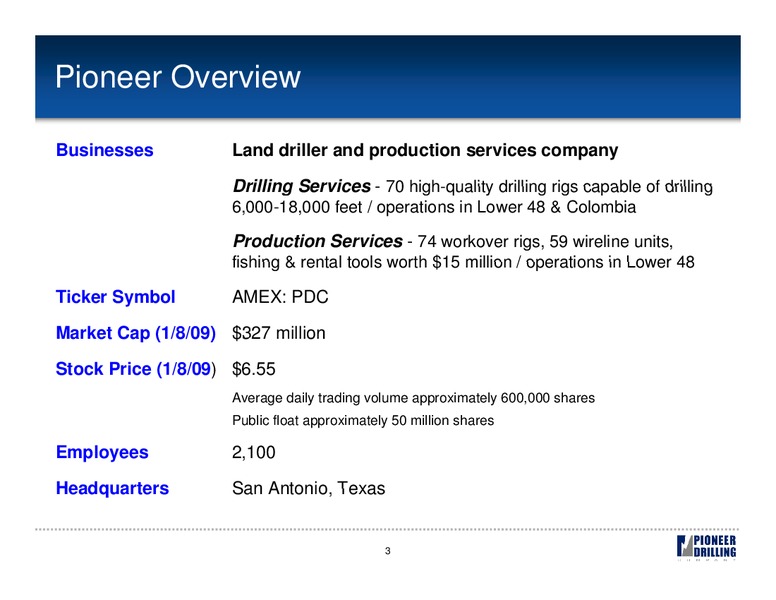Click the 'AMEX: PDC' value
Viewport: 776px width, 600px height.
click(280, 297)
